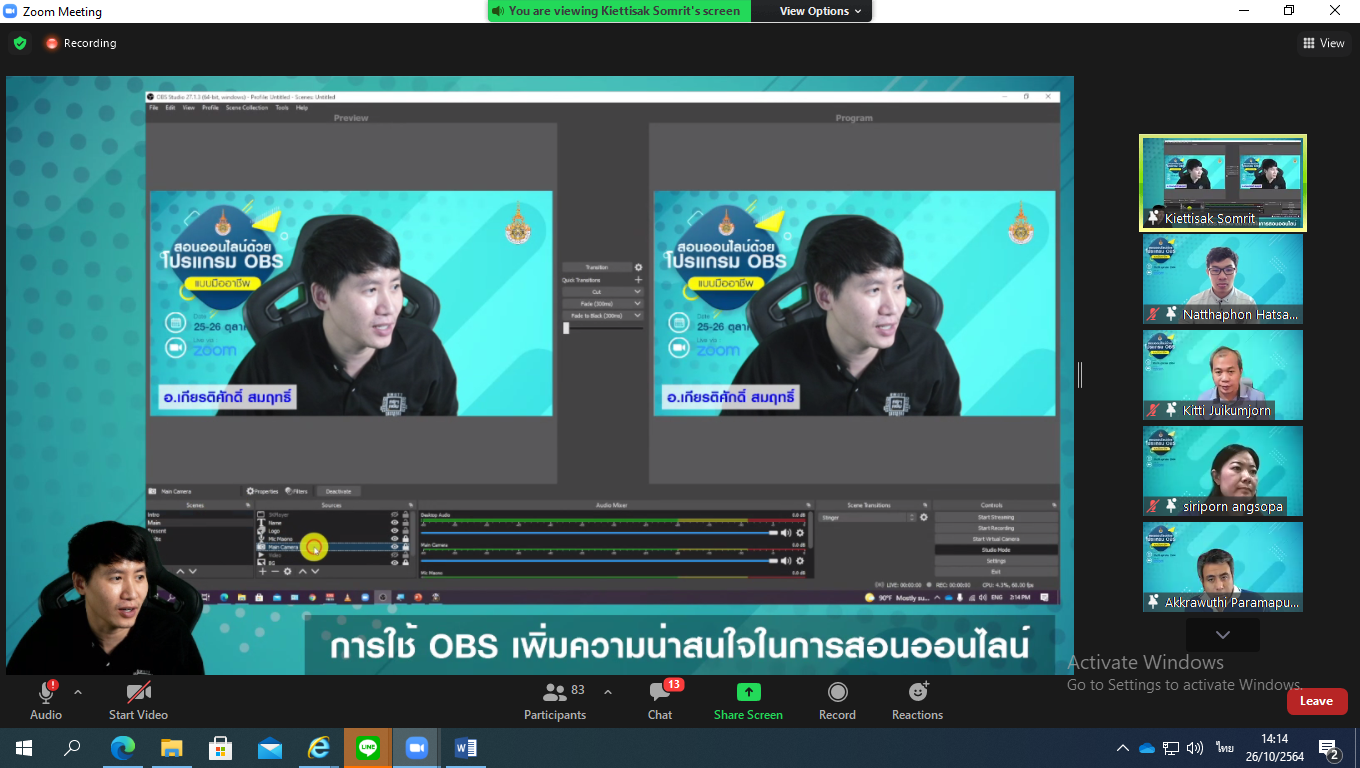The width and height of the screenshot is (1360, 768).
Task: Open the gear next to OBS Transition button
Action: point(638,267)
